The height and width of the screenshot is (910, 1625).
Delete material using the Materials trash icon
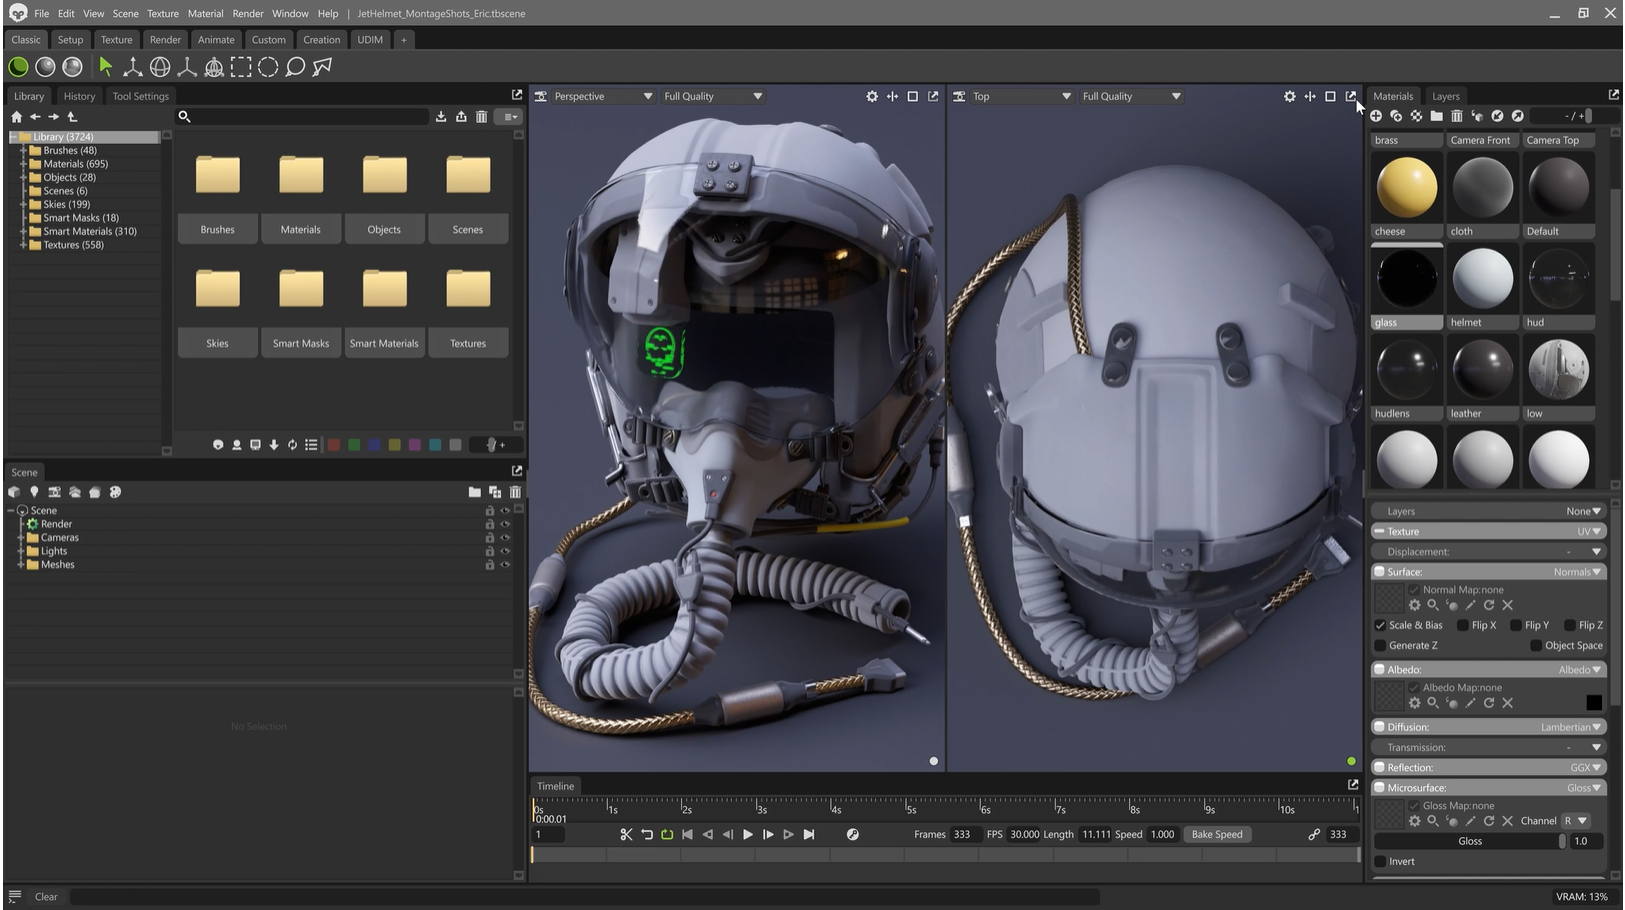click(x=1456, y=117)
